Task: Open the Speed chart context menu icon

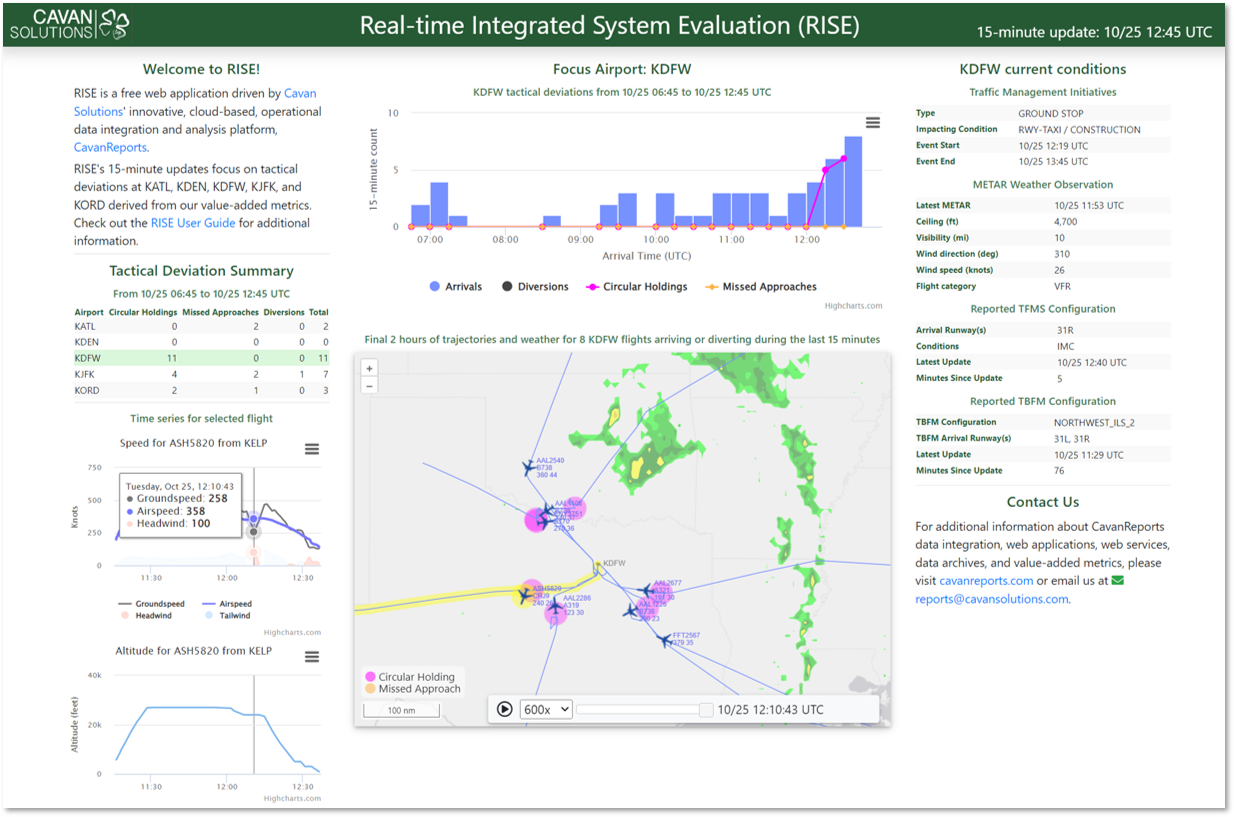Action: click(x=311, y=450)
